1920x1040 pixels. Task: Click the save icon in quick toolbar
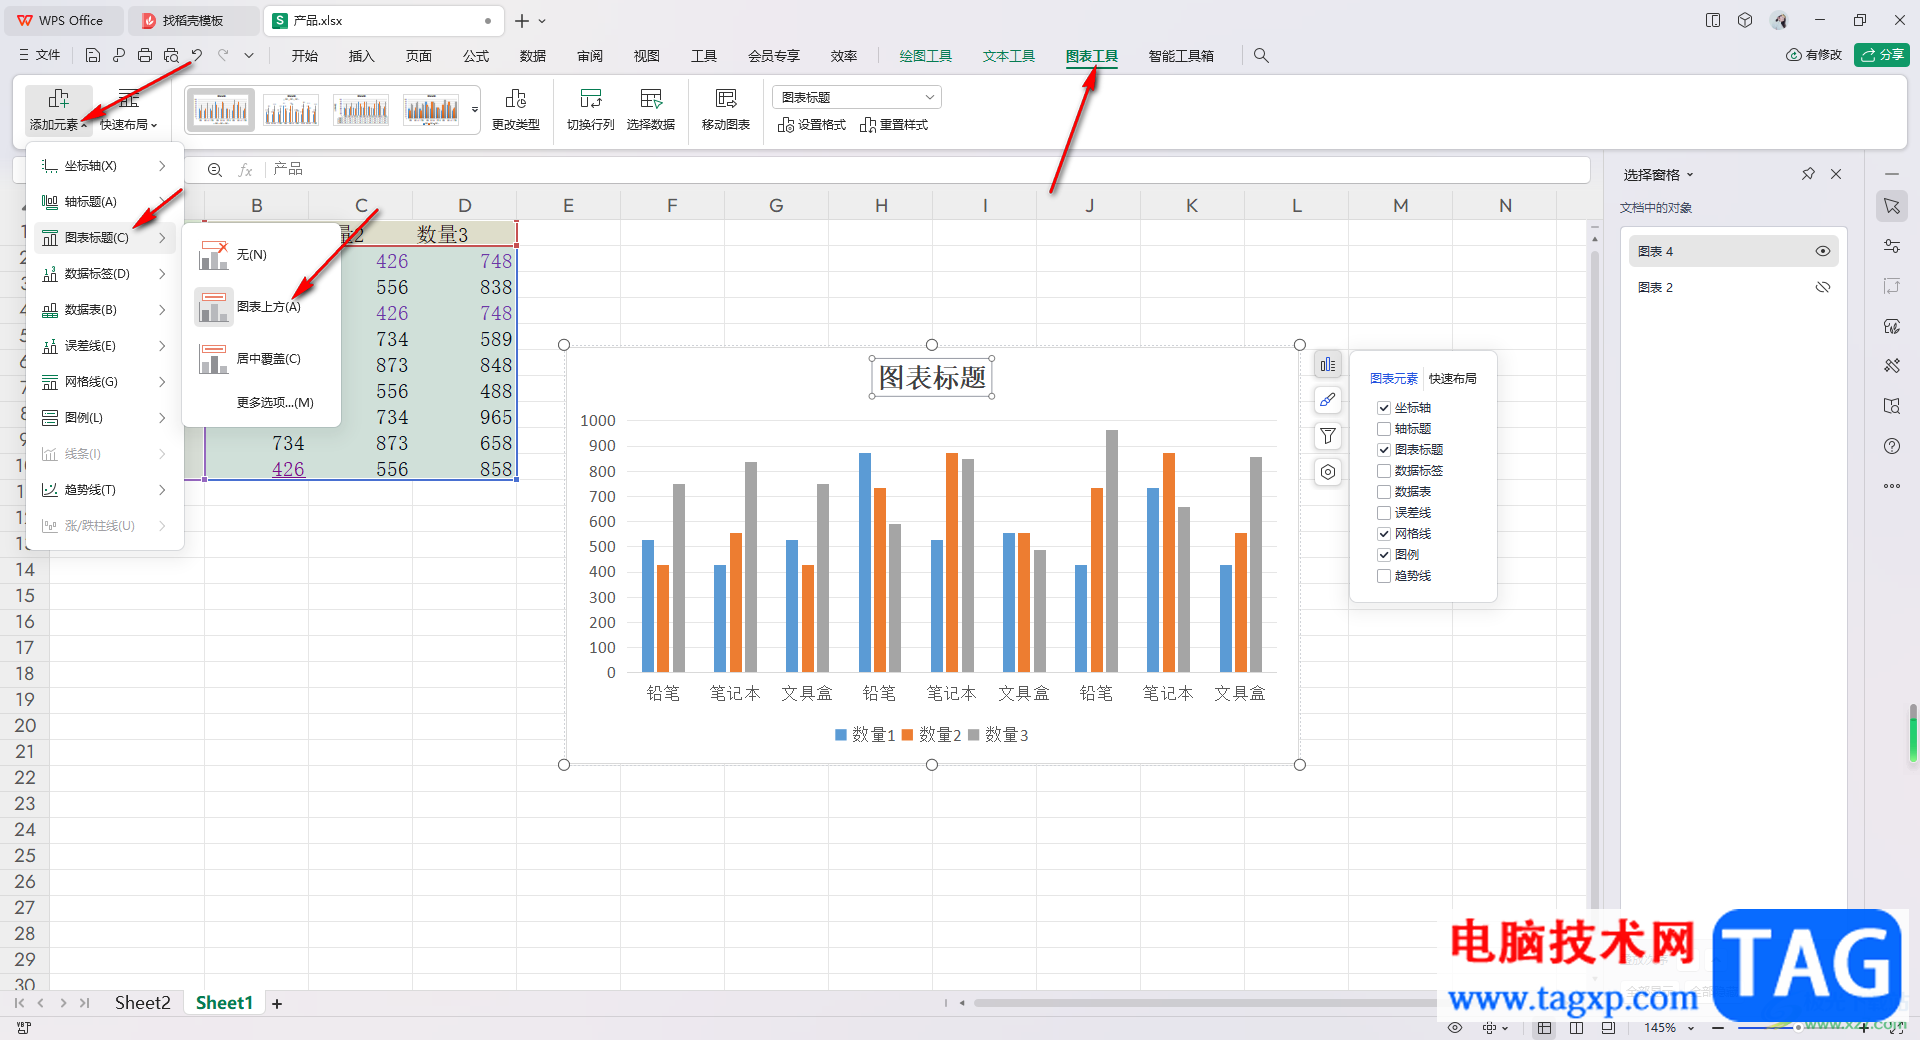[x=93, y=56]
